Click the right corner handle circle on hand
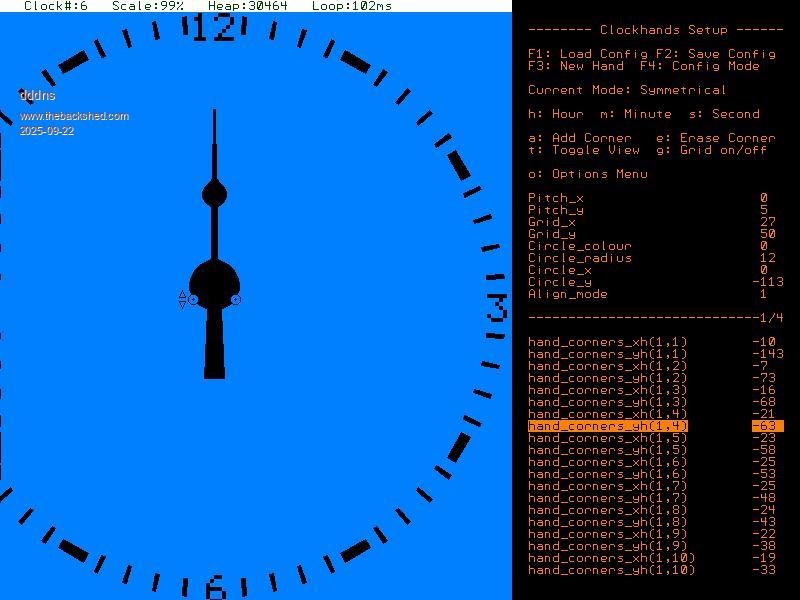 coord(236,300)
